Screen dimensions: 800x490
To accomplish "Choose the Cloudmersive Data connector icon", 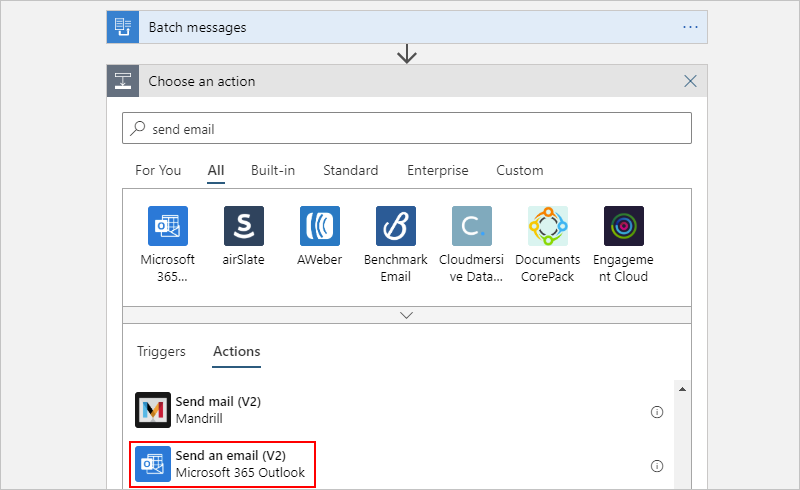I will (x=472, y=226).
